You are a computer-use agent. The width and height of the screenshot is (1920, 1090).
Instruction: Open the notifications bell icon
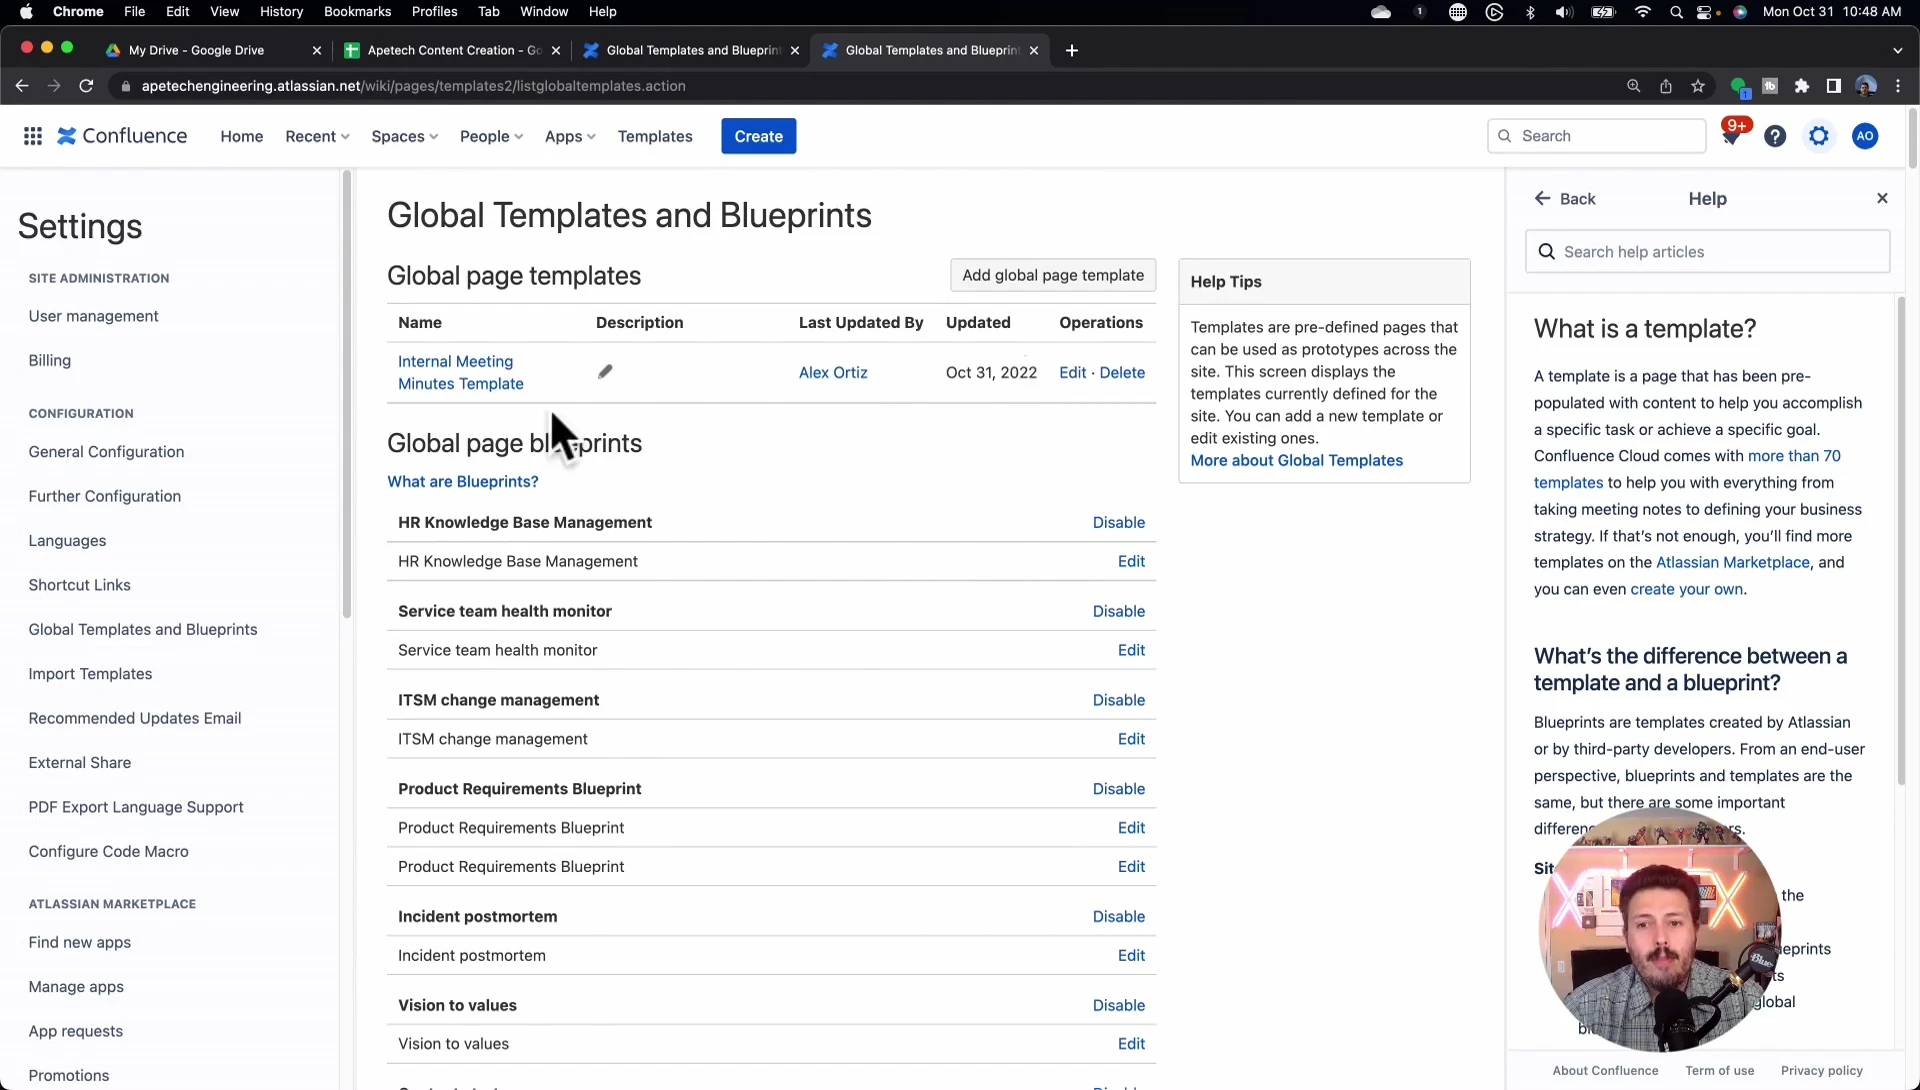tap(1731, 136)
